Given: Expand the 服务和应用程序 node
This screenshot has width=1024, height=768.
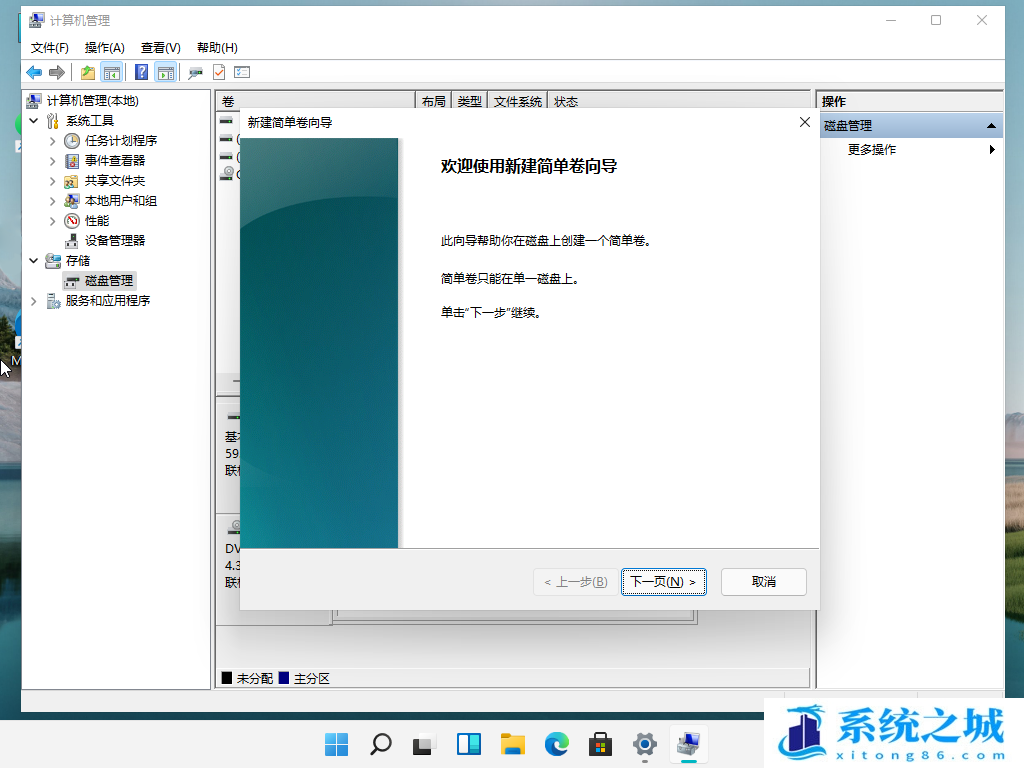Looking at the screenshot, I should (x=34, y=300).
